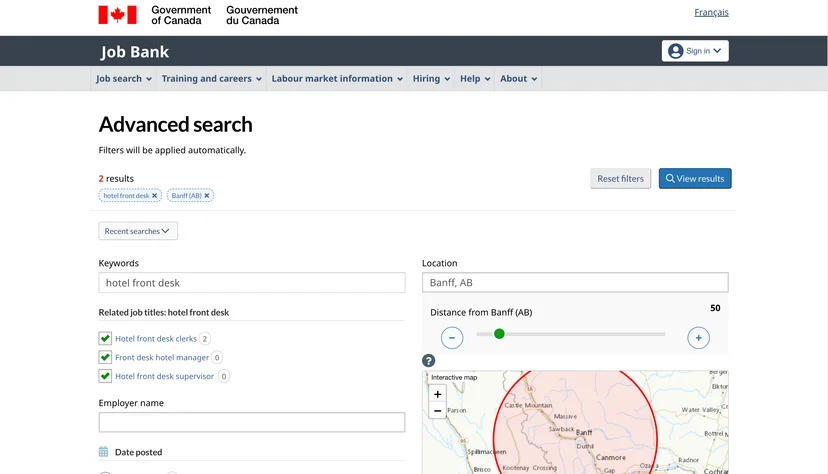828x474 pixels.
Task: Open the Job search menu
Action: pyautogui.click(x=124, y=79)
